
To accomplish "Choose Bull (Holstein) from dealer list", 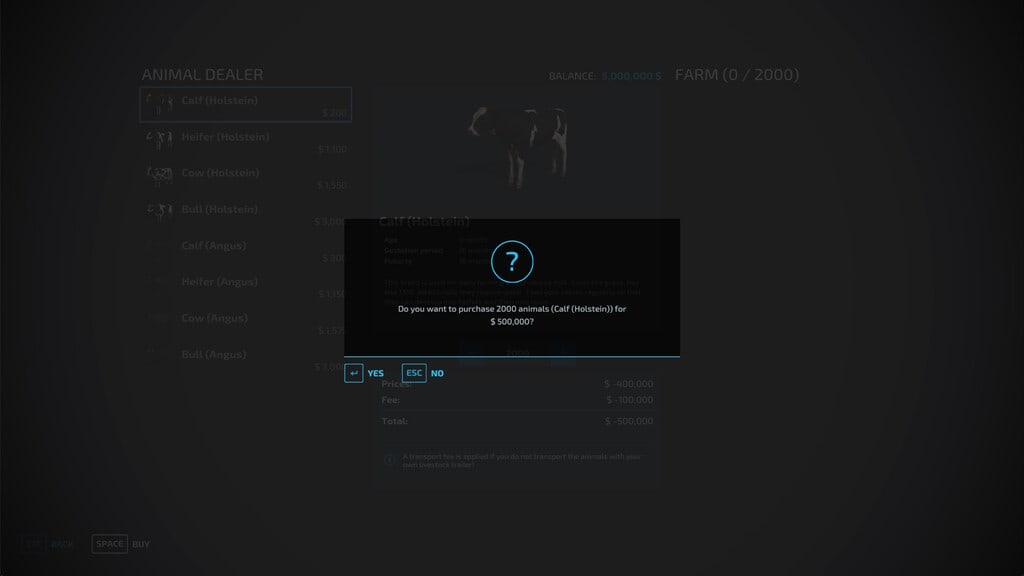I will coord(245,213).
